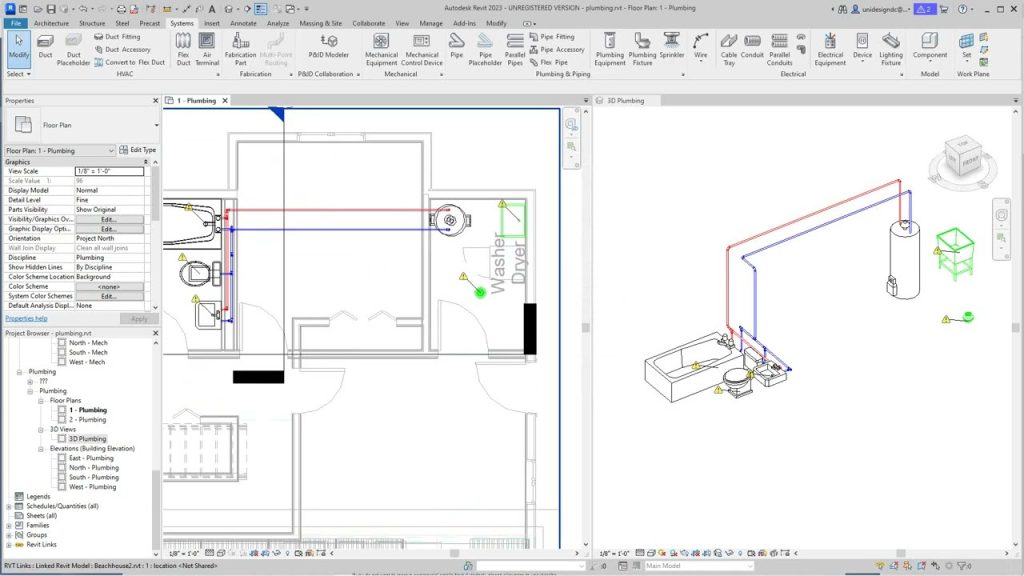
Task: Choose the Duct tool
Action: point(45,46)
